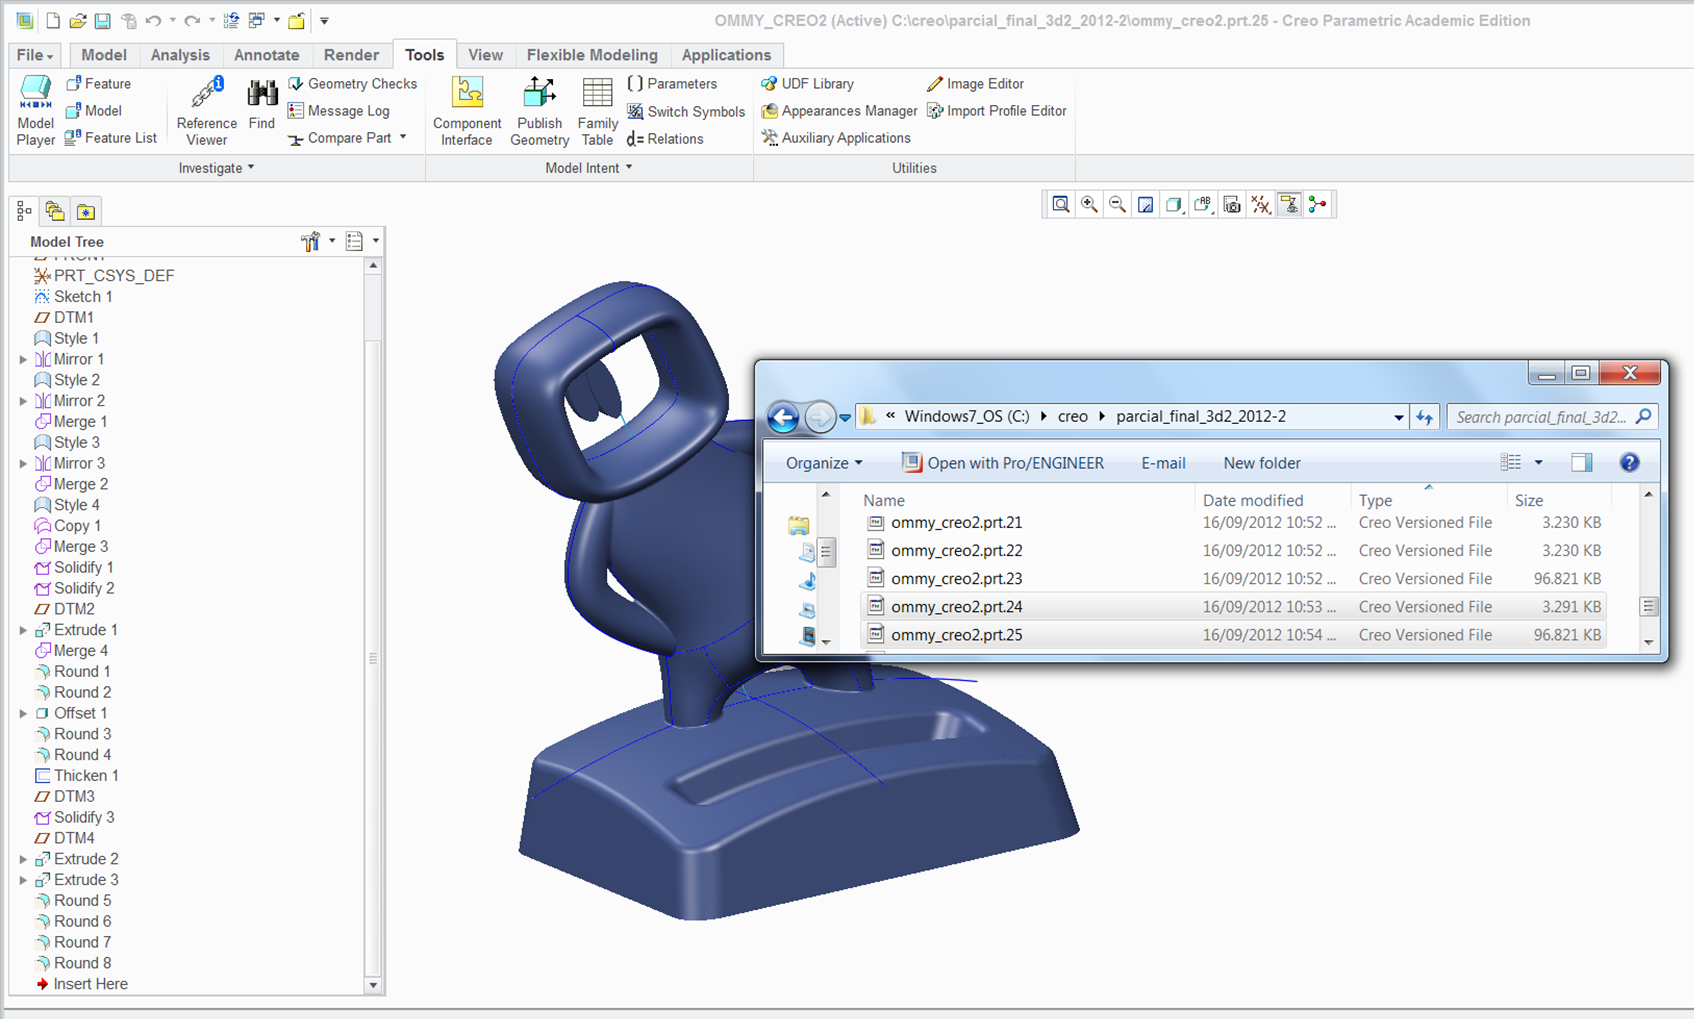Screen dimensions: 1694x1019
Task: Expand the Model Intent group
Action: click(x=588, y=168)
